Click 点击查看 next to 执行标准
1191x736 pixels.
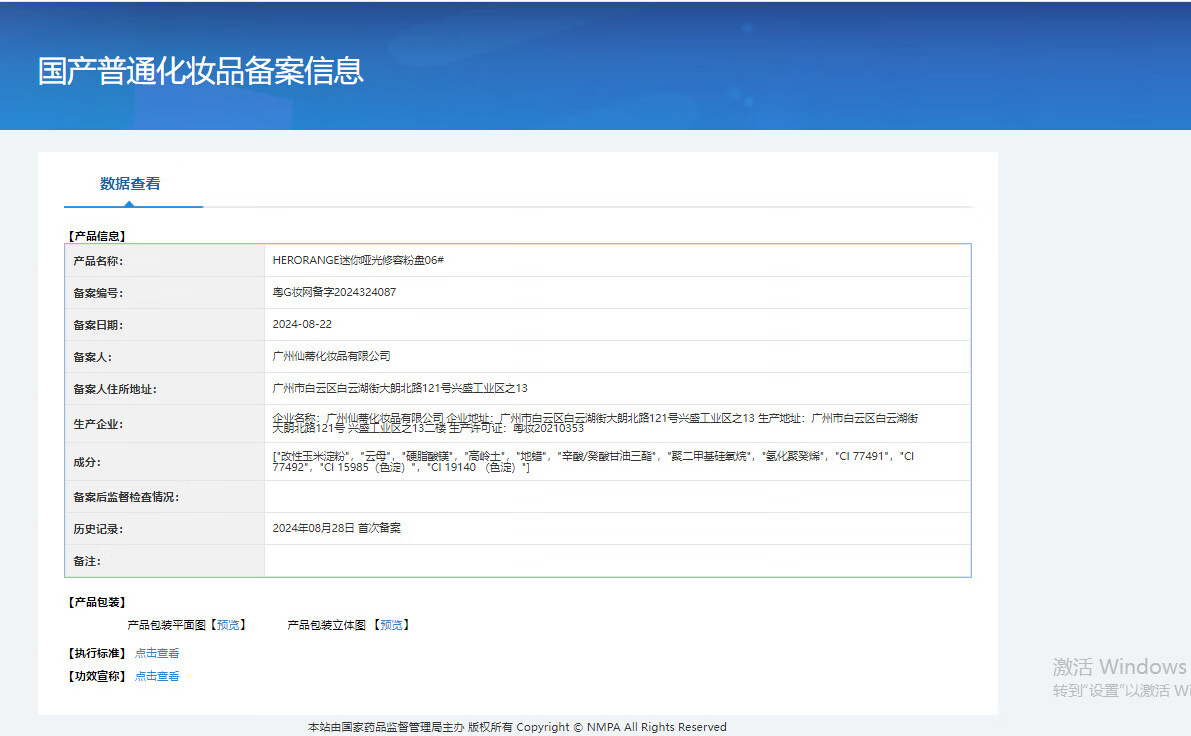pos(157,653)
